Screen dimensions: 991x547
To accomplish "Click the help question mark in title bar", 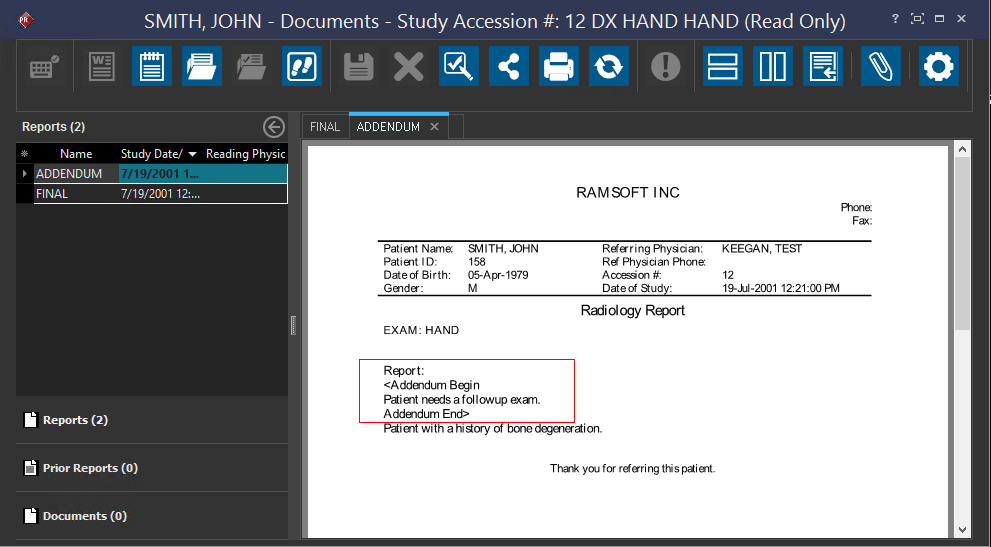I will point(894,20).
